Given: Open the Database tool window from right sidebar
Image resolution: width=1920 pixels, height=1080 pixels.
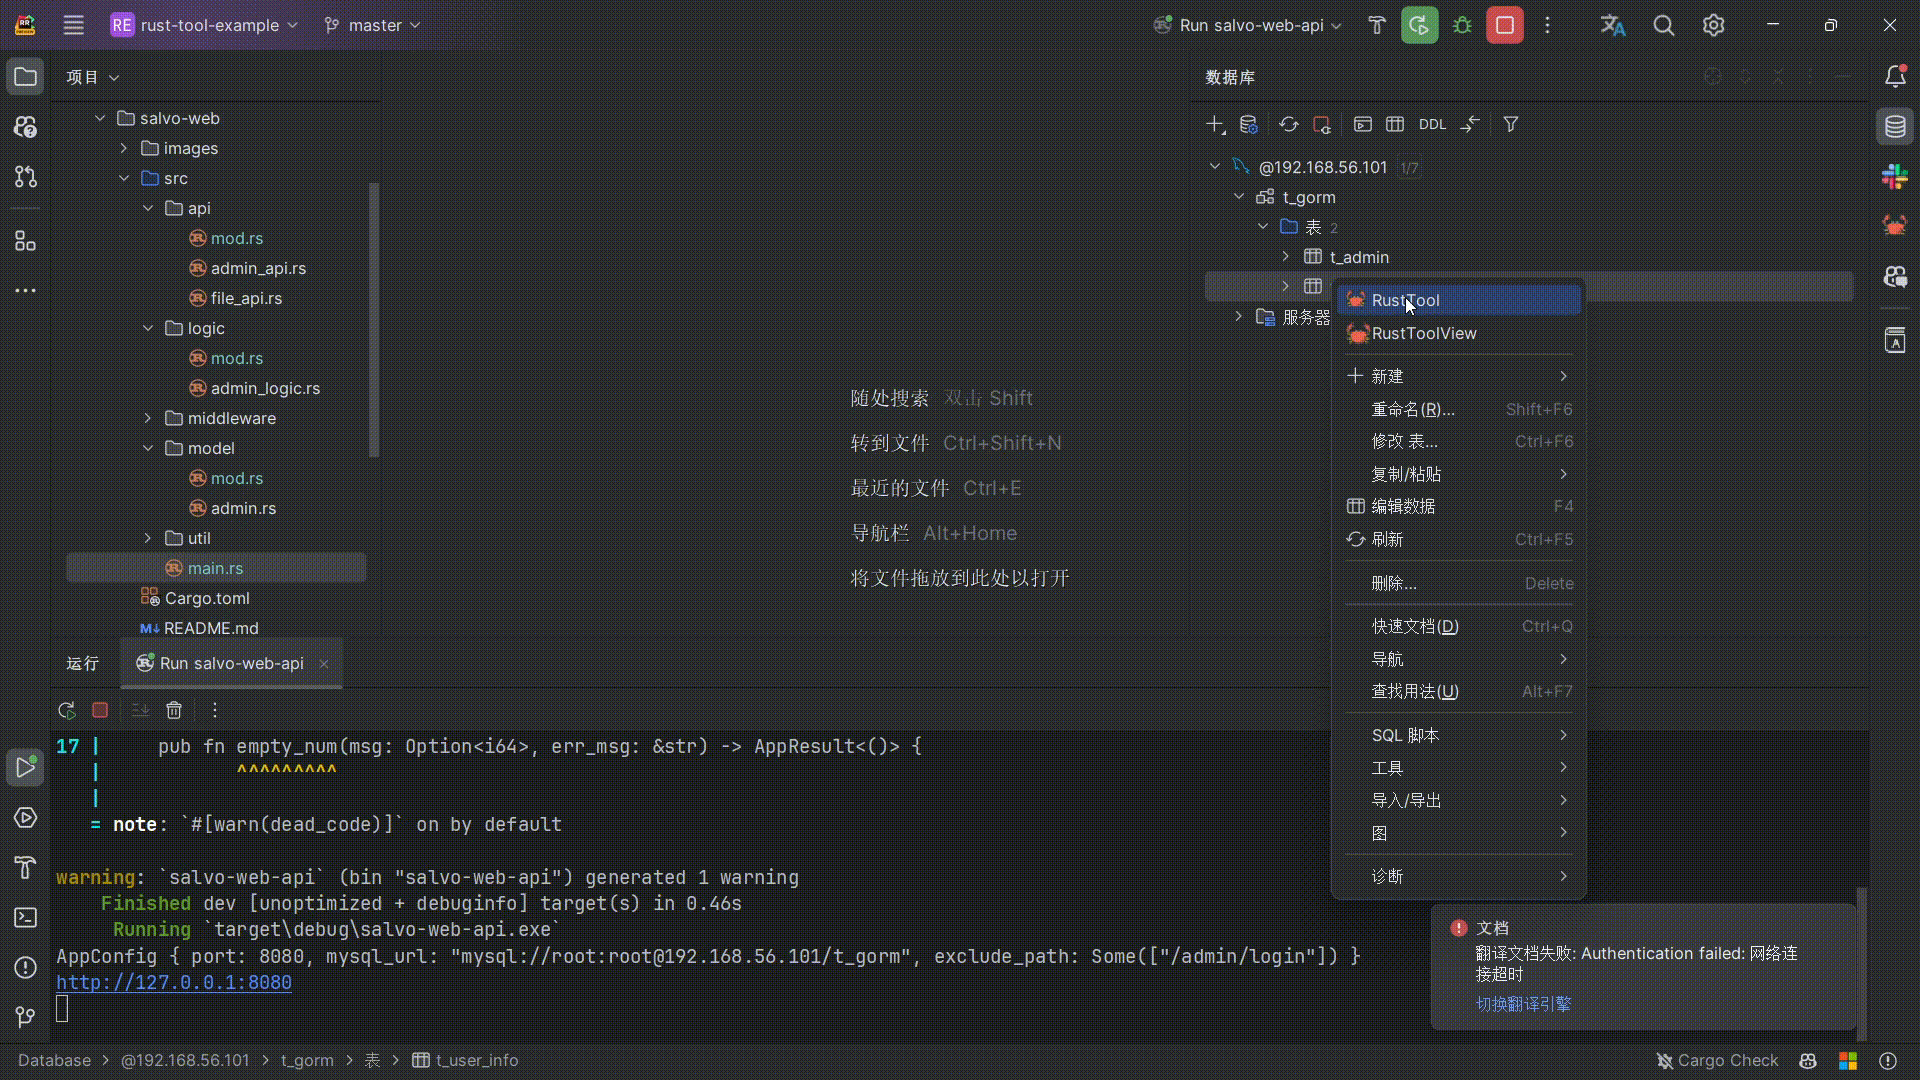Looking at the screenshot, I should pyautogui.click(x=1895, y=127).
